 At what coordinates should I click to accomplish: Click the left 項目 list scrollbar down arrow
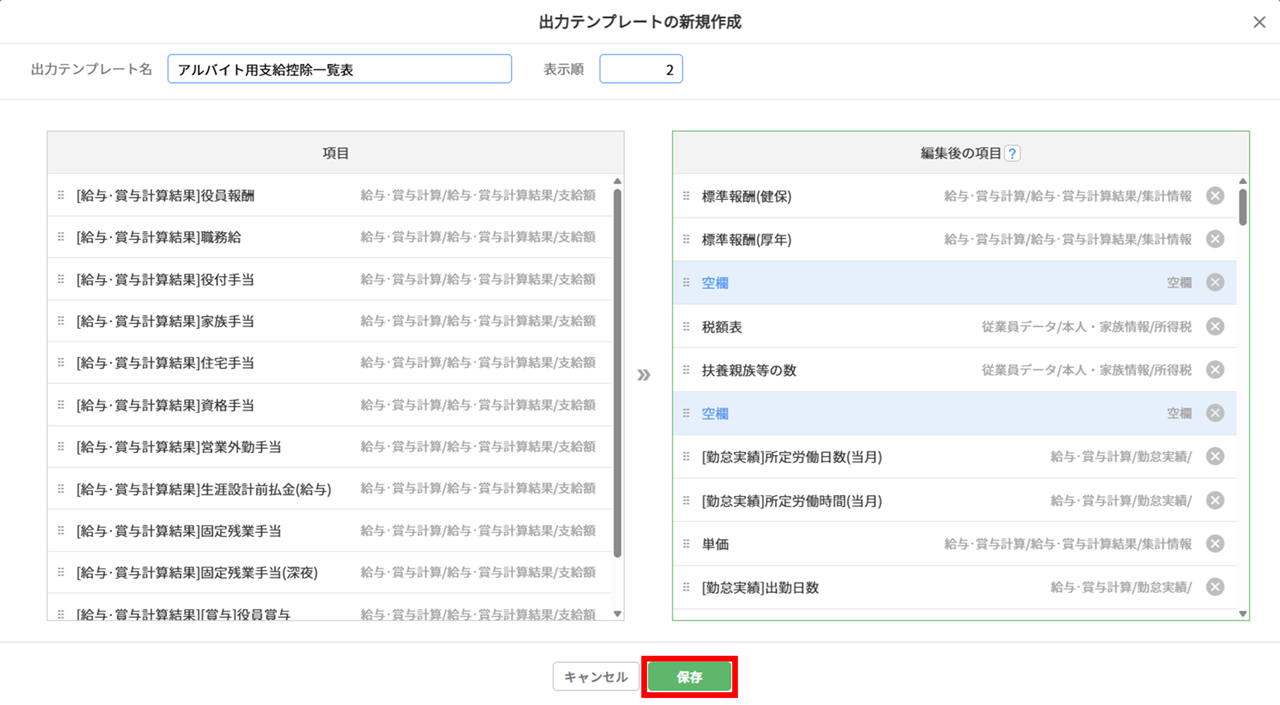click(617, 613)
